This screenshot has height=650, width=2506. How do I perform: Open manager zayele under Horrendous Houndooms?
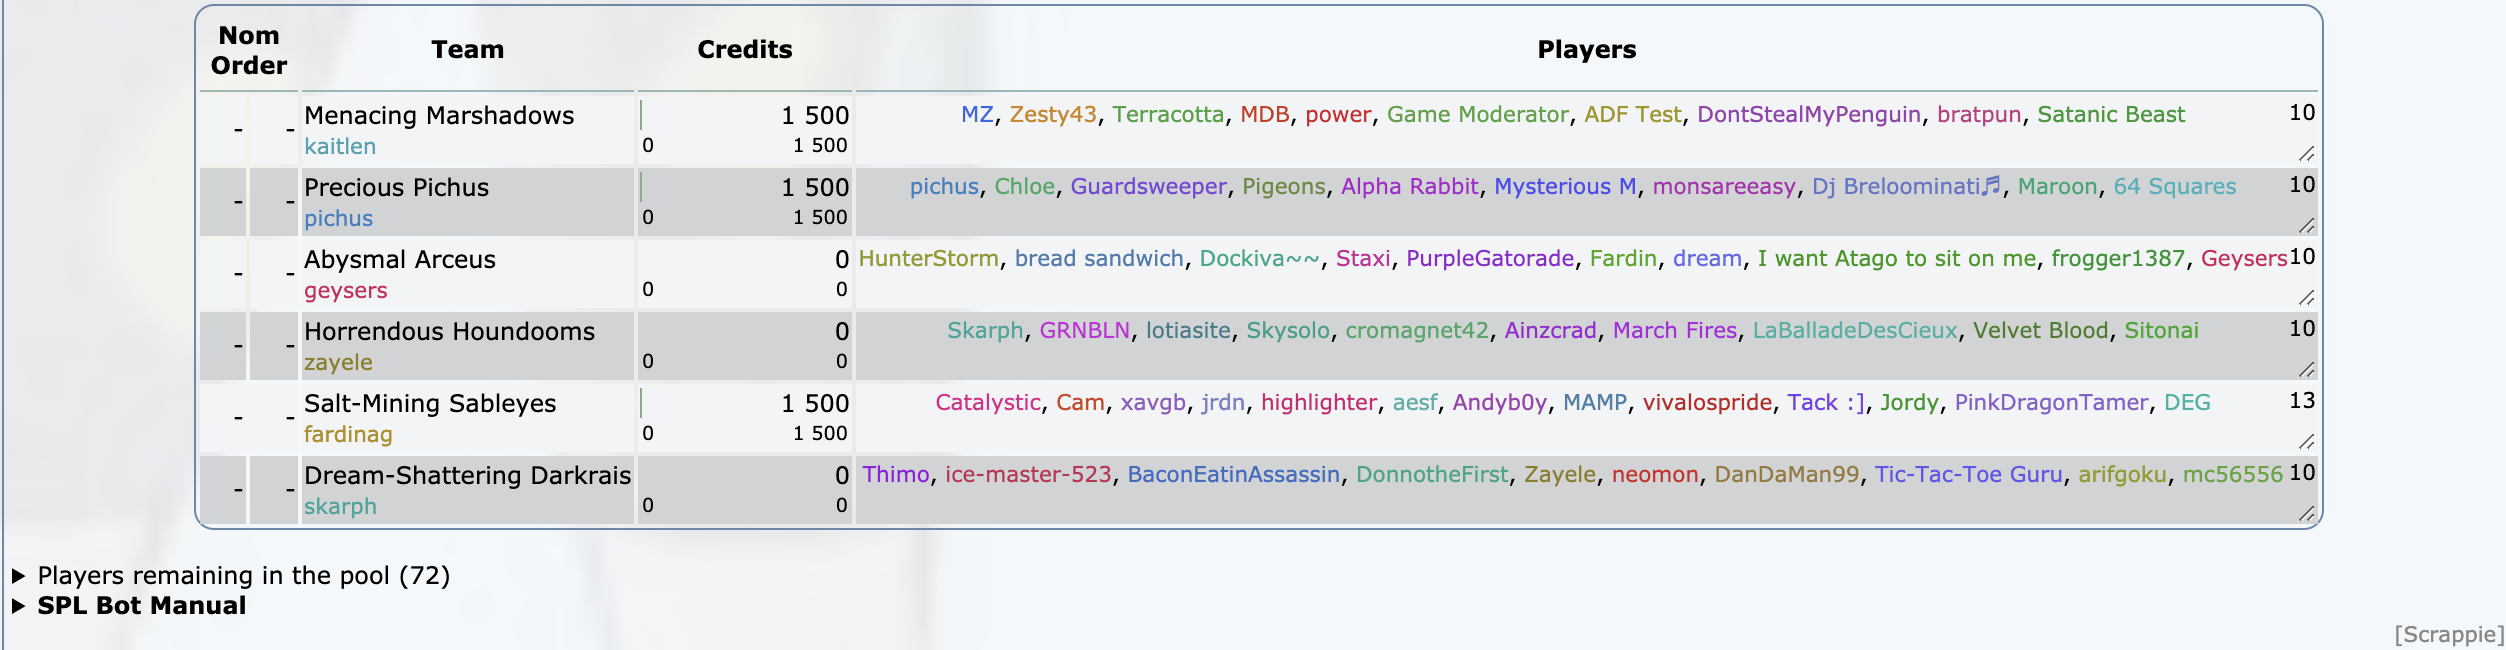[338, 363]
